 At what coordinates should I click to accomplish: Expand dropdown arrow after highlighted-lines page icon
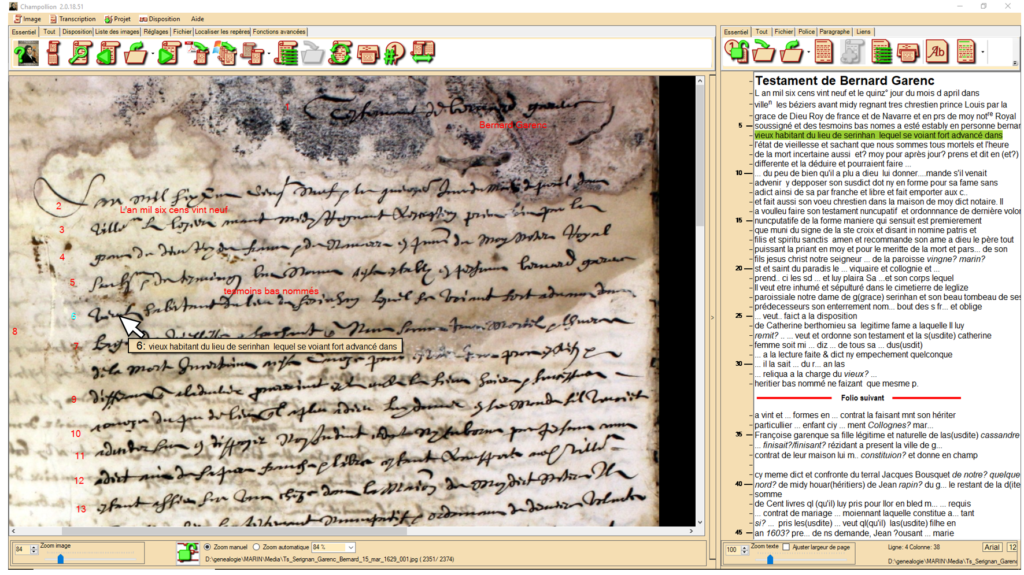click(x=983, y=52)
